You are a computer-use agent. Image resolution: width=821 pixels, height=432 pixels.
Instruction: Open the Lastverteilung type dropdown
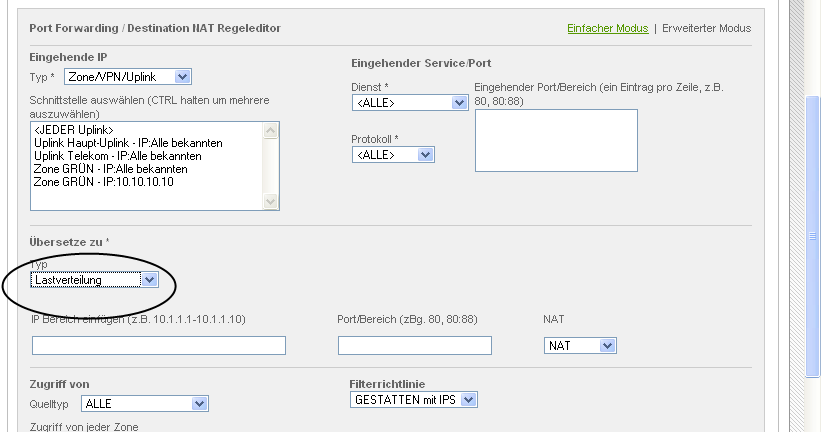[x=94, y=280]
